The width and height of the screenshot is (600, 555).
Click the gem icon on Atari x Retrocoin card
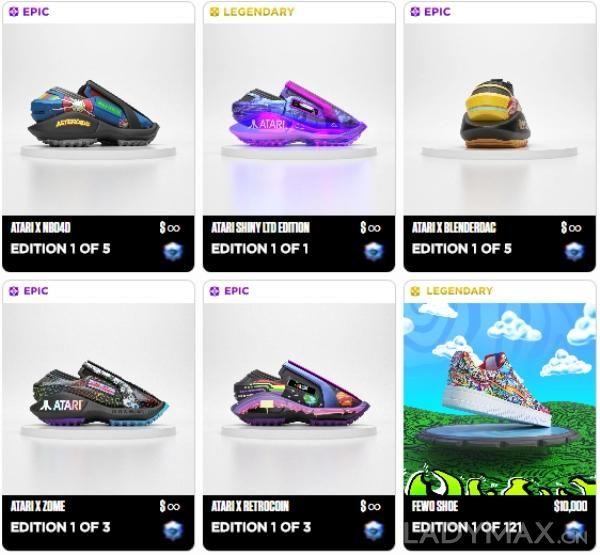tap(373, 531)
